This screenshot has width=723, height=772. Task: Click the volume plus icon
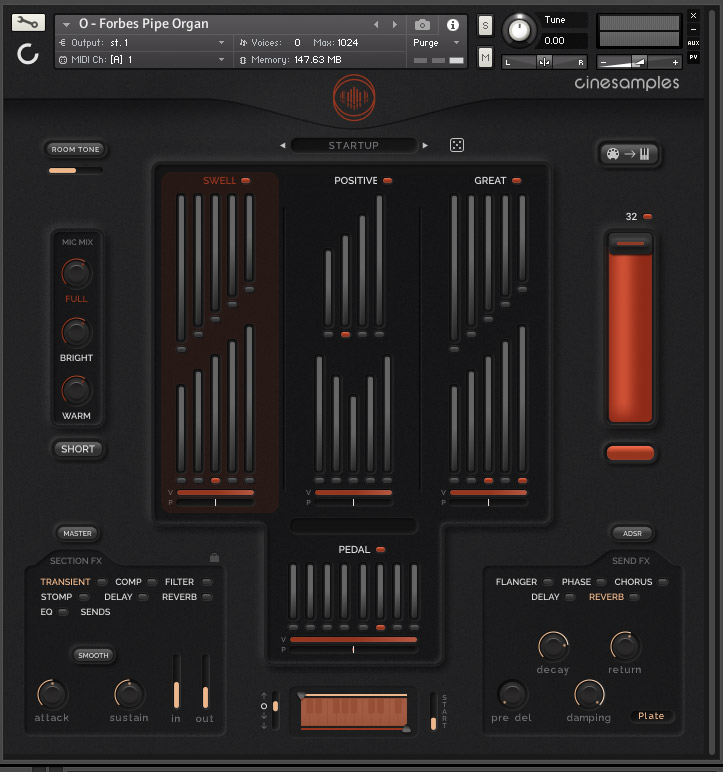tap(675, 63)
